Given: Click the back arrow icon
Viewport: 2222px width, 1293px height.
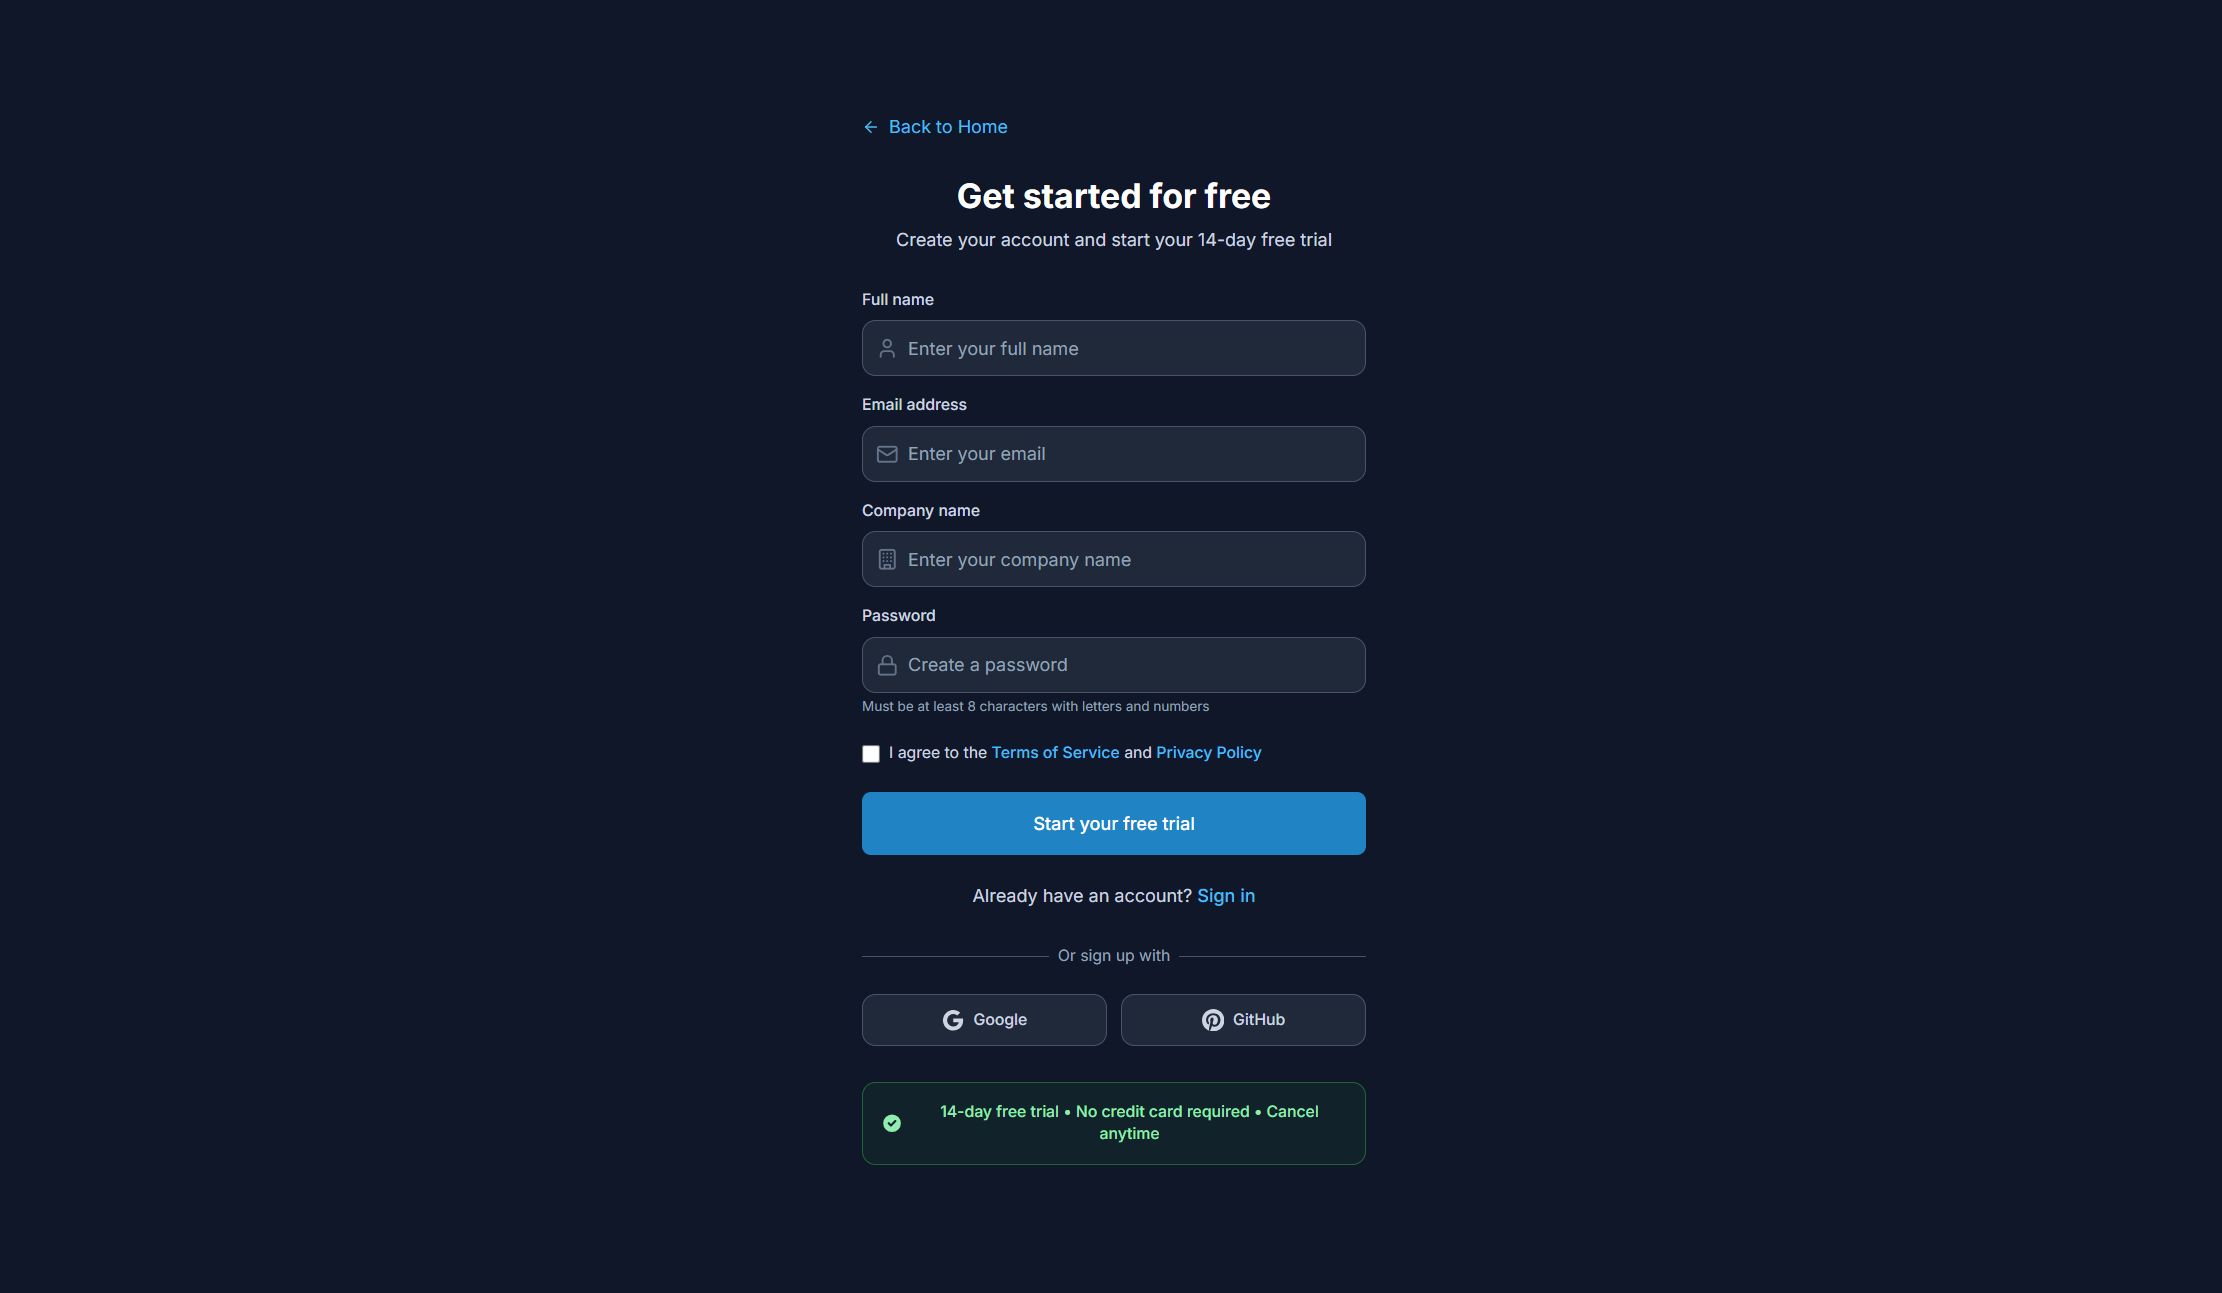Looking at the screenshot, I should pos(870,127).
